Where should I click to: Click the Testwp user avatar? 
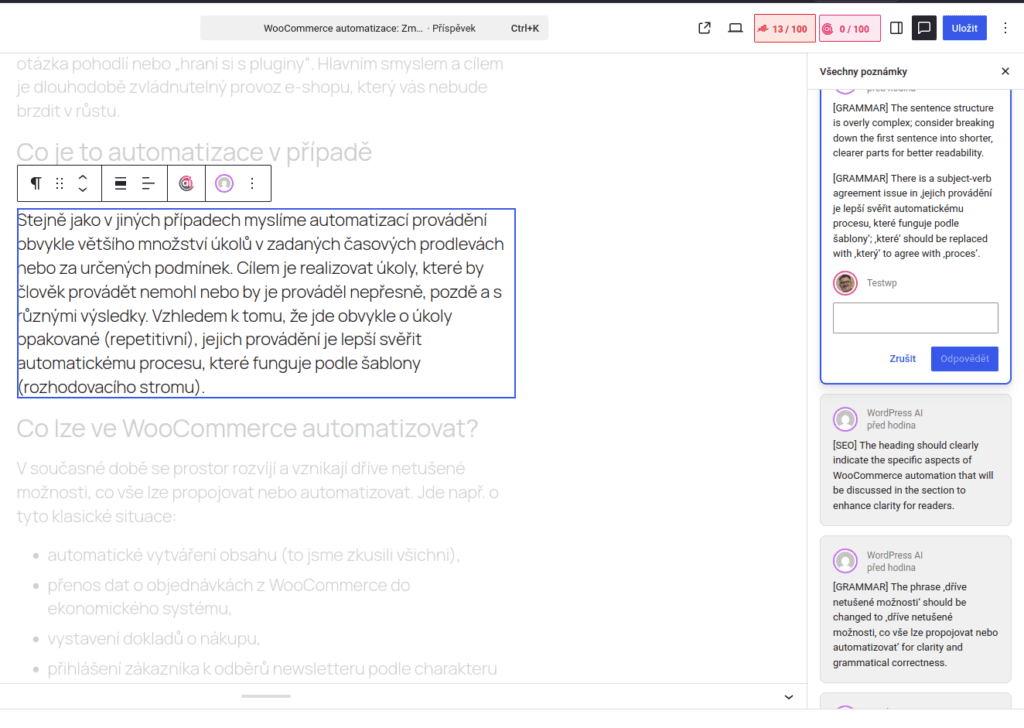[x=845, y=283]
